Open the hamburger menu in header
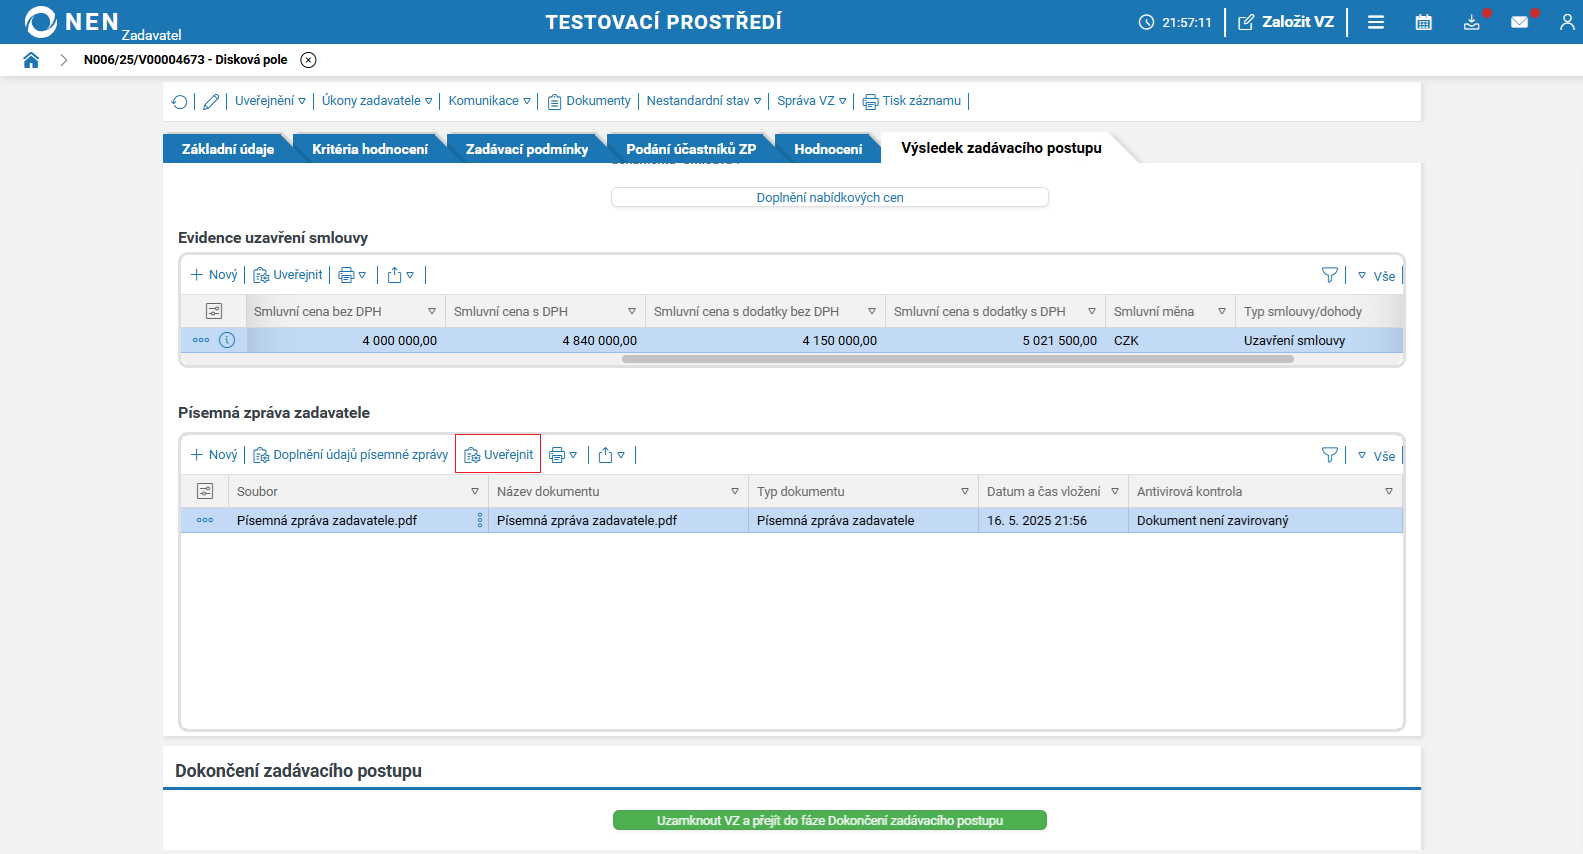The image size is (1583, 854). click(1376, 22)
